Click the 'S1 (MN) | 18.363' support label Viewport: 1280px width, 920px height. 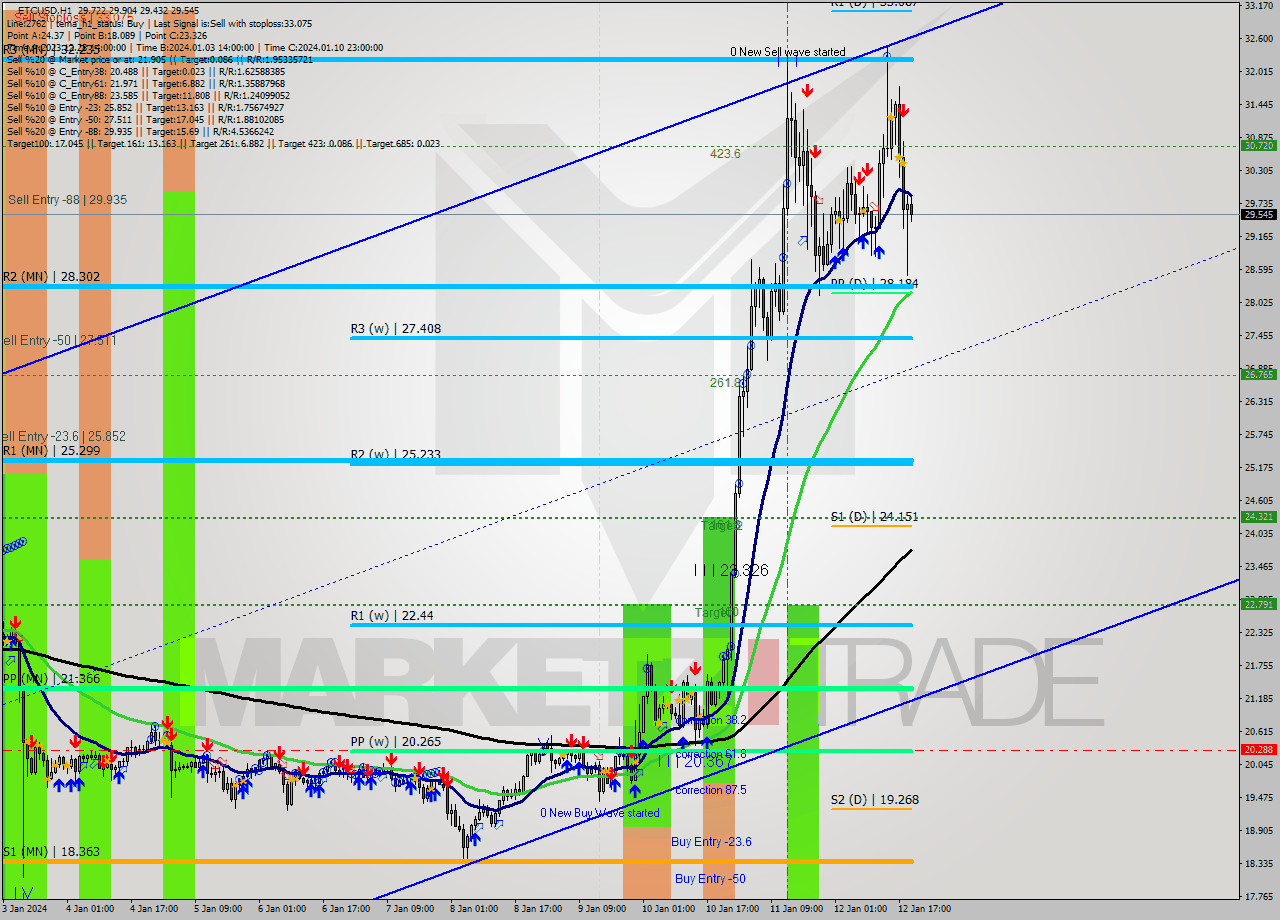(x=51, y=851)
